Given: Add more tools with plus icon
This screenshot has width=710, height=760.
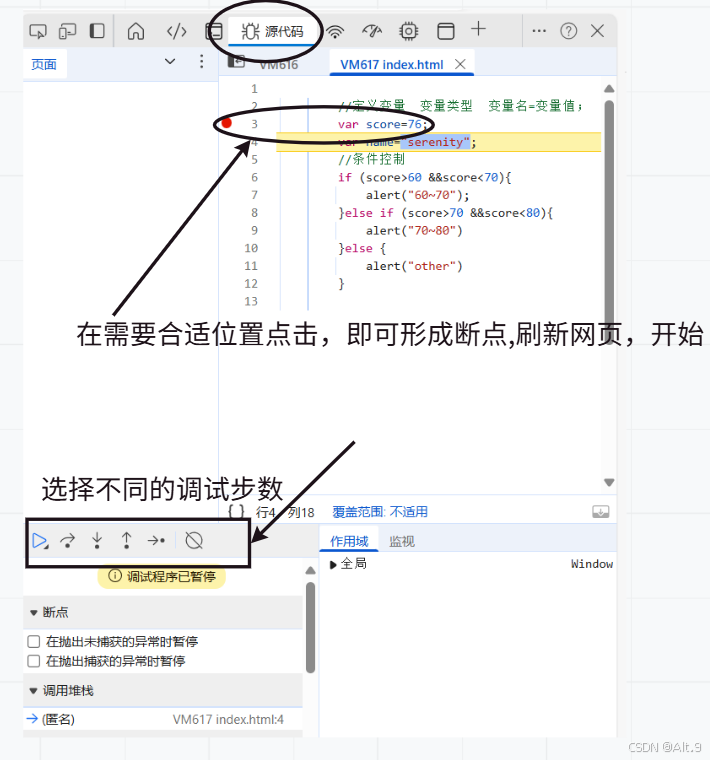Looking at the screenshot, I should 478,29.
